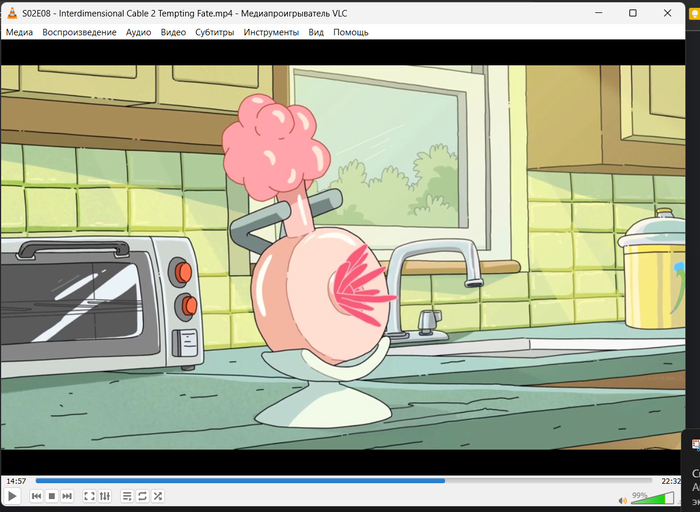Show the playlist panel
Image resolution: width=700 pixels, height=512 pixels.
[127, 496]
